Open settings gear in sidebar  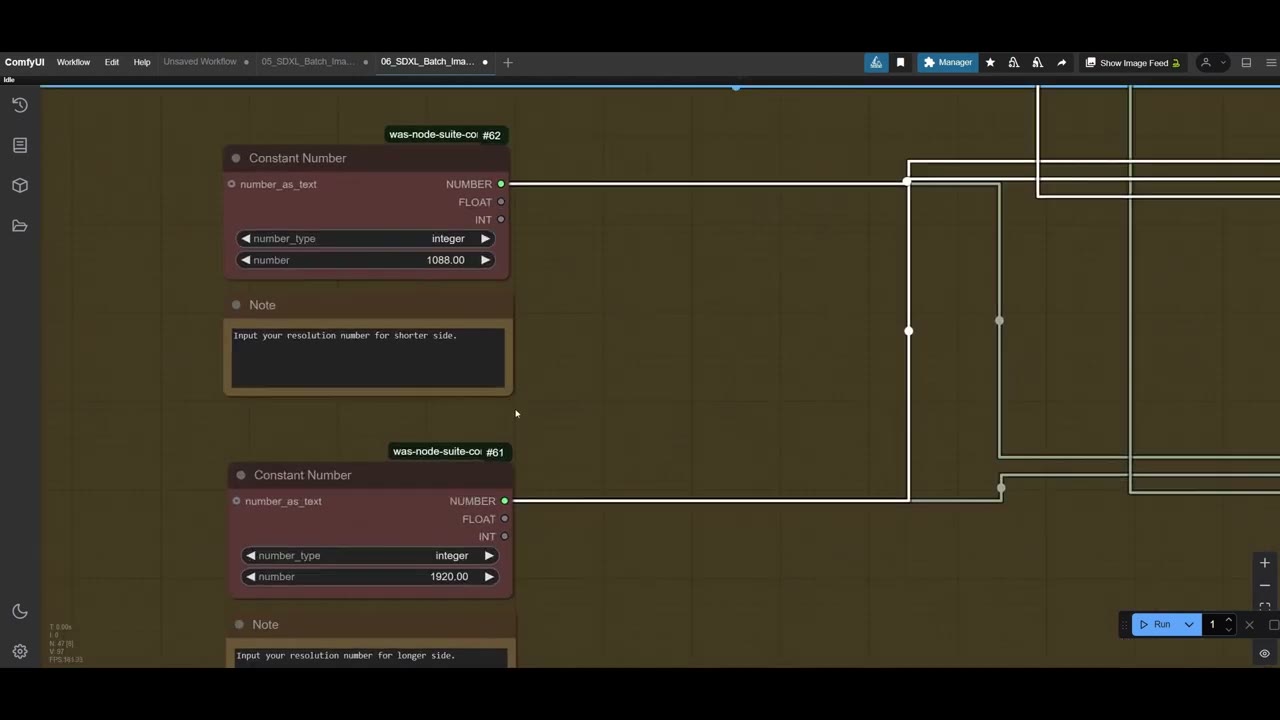19,652
